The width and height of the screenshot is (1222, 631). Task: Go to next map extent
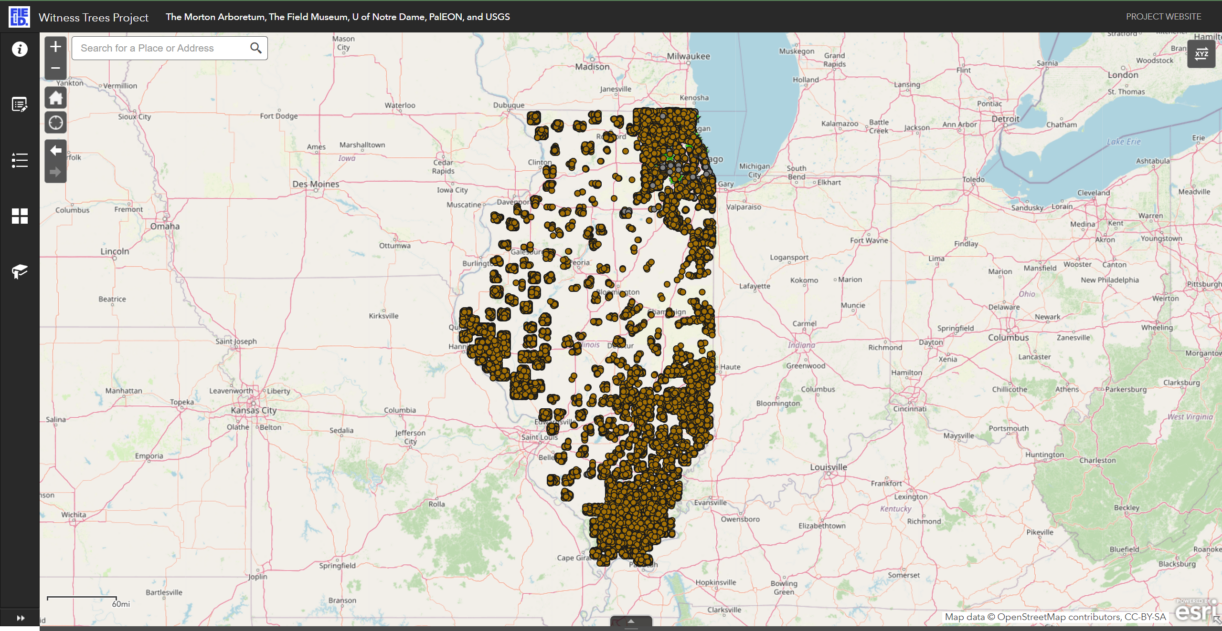click(56, 172)
